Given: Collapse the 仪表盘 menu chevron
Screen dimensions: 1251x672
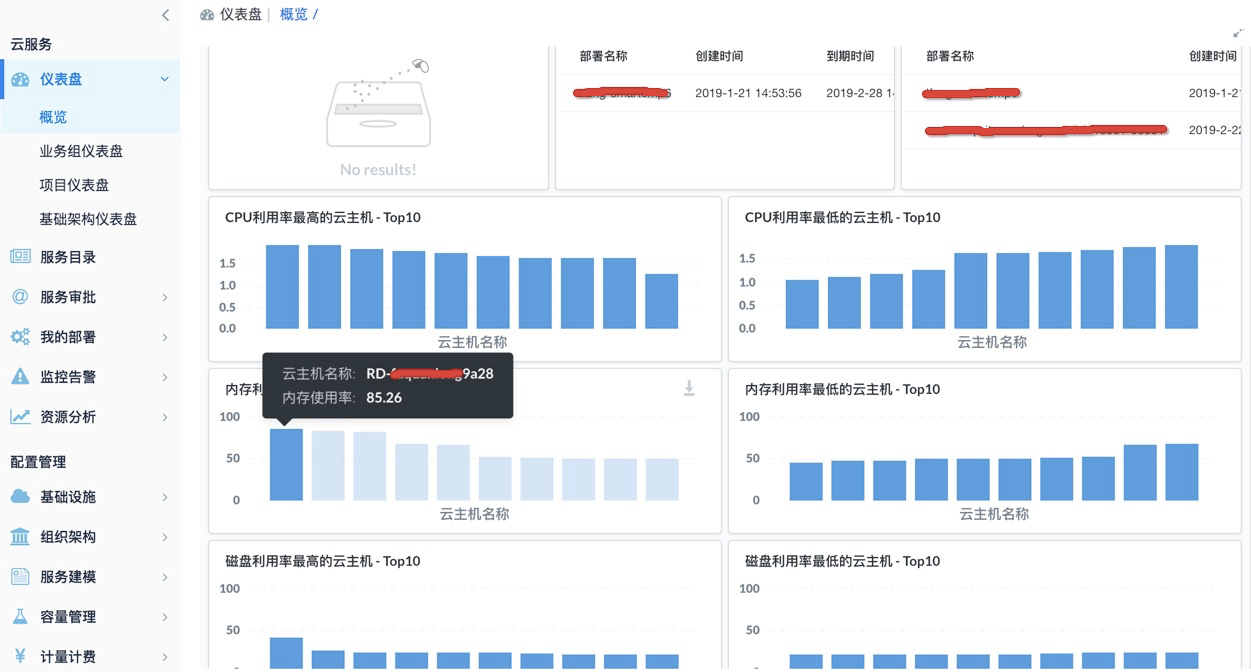Looking at the screenshot, I should (x=165, y=79).
